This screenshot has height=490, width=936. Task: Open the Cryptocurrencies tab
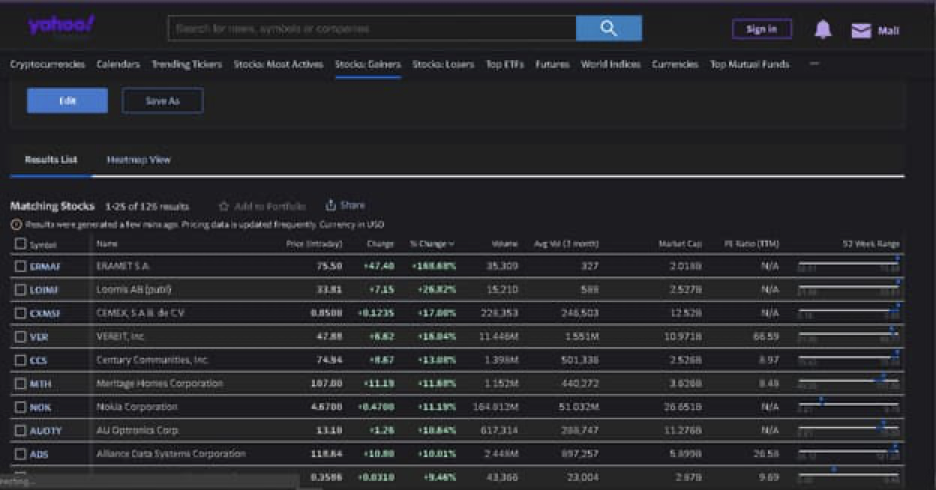pos(47,64)
